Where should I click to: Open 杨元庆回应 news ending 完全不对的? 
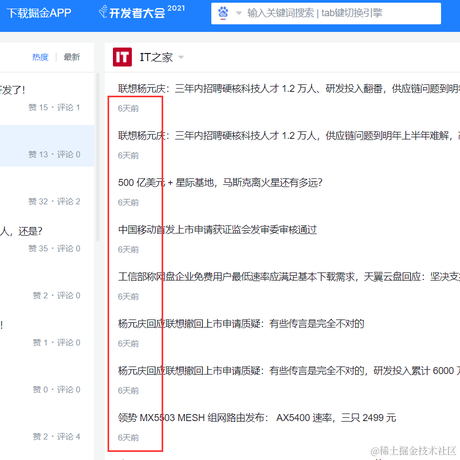241,324
